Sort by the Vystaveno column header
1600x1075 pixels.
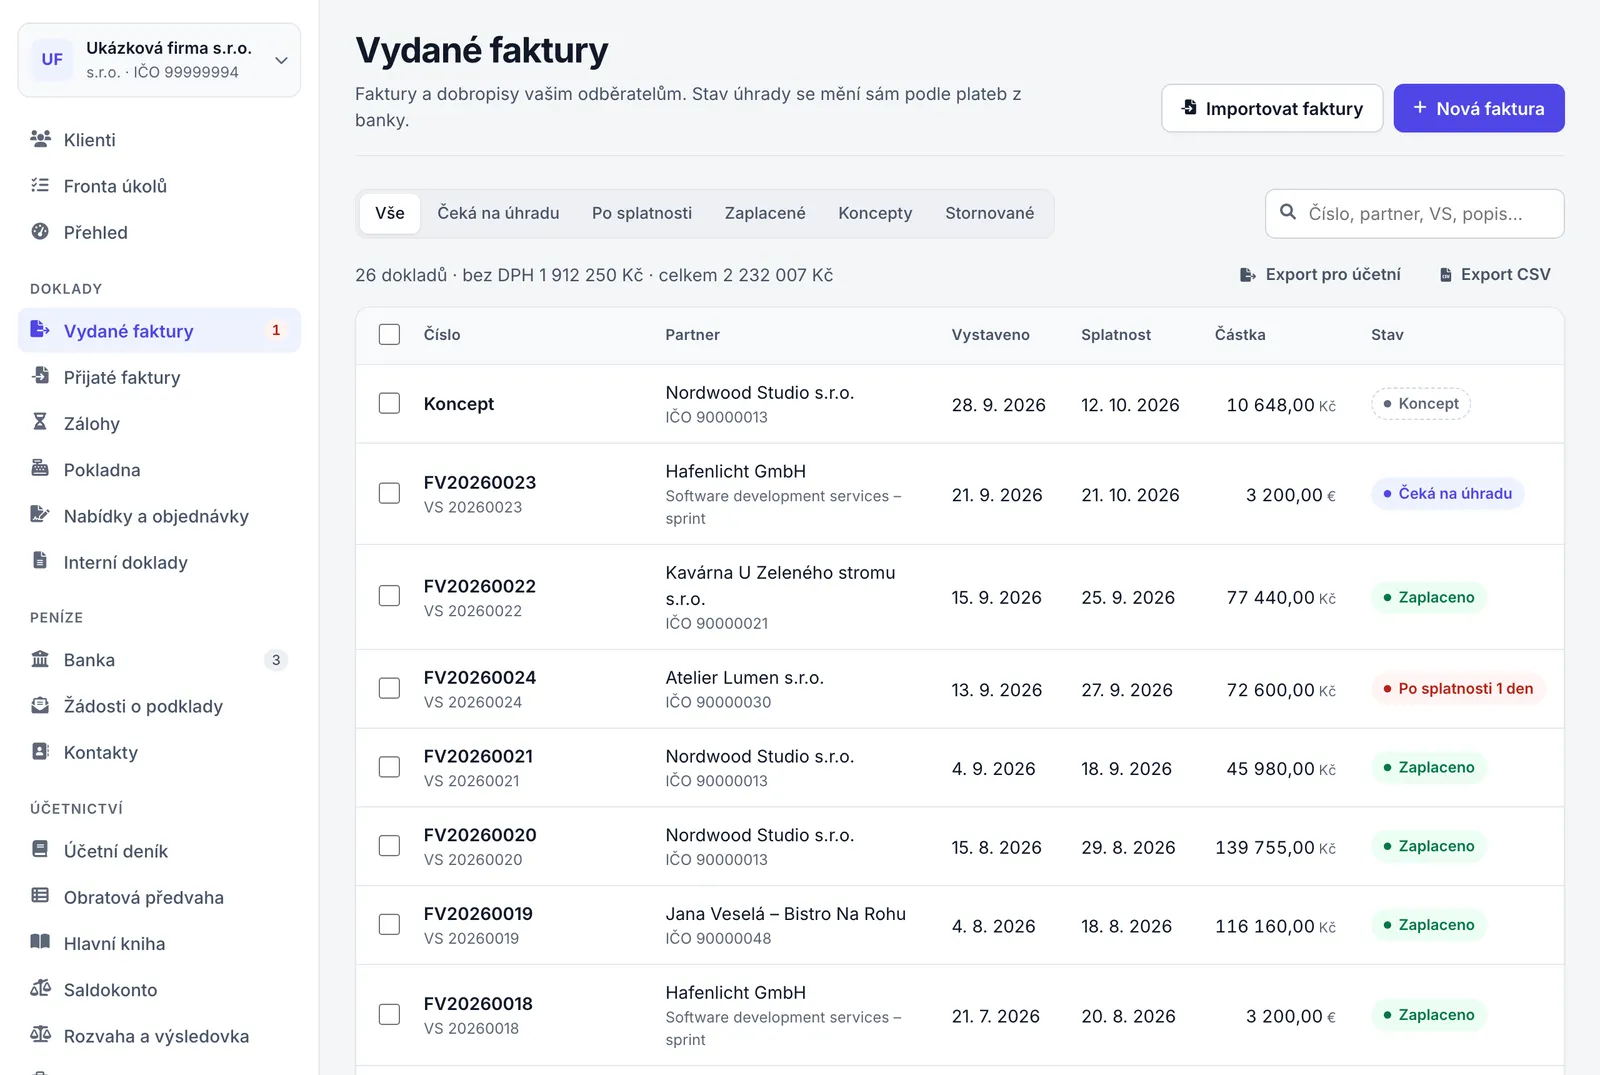pyautogui.click(x=990, y=335)
